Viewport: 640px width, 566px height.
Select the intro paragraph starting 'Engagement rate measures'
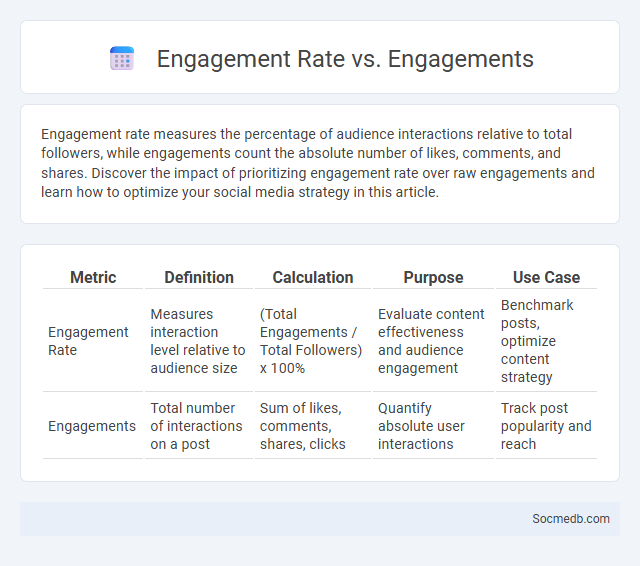[318, 163]
